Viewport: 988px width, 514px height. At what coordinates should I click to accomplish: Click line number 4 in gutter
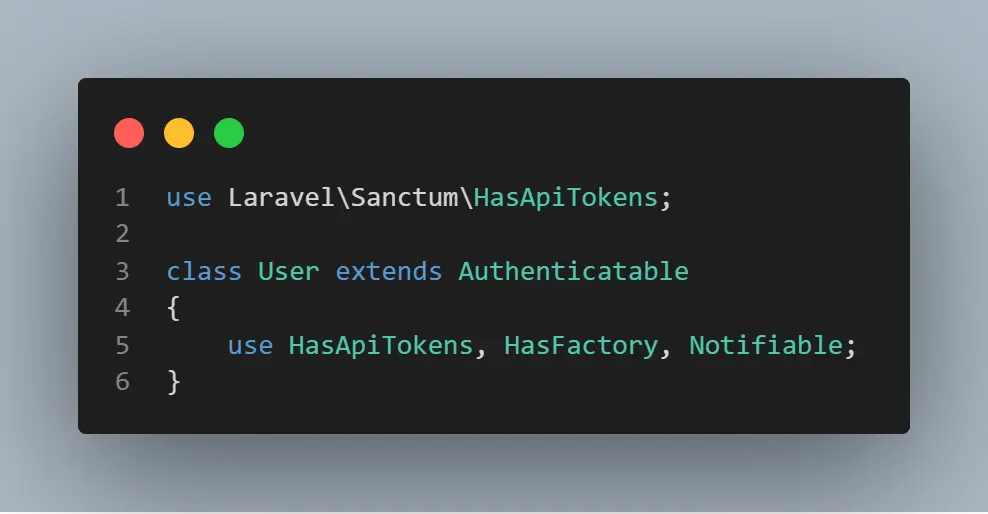(122, 308)
